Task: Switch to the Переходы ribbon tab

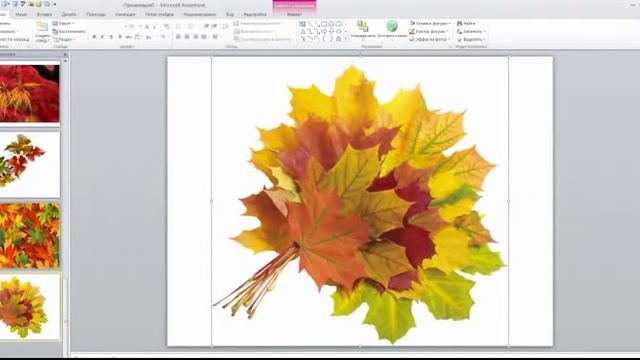Action: click(96, 14)
